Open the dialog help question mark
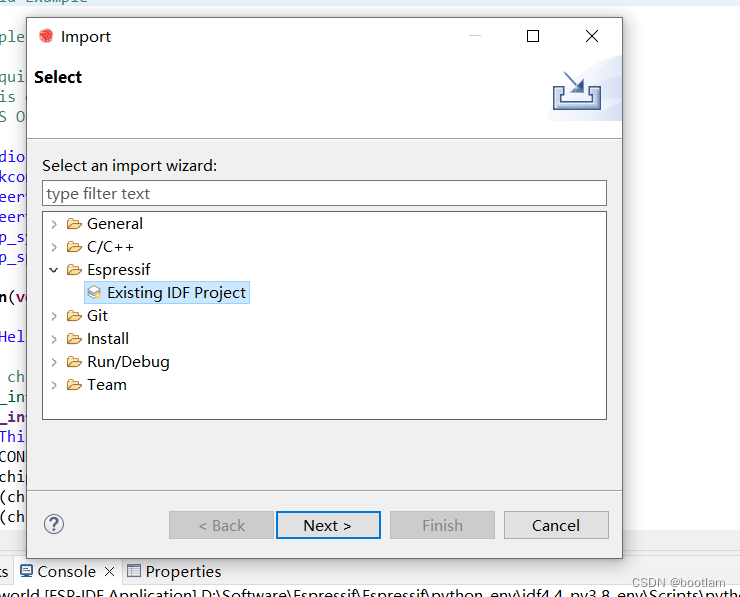 (x=54, y=524)
